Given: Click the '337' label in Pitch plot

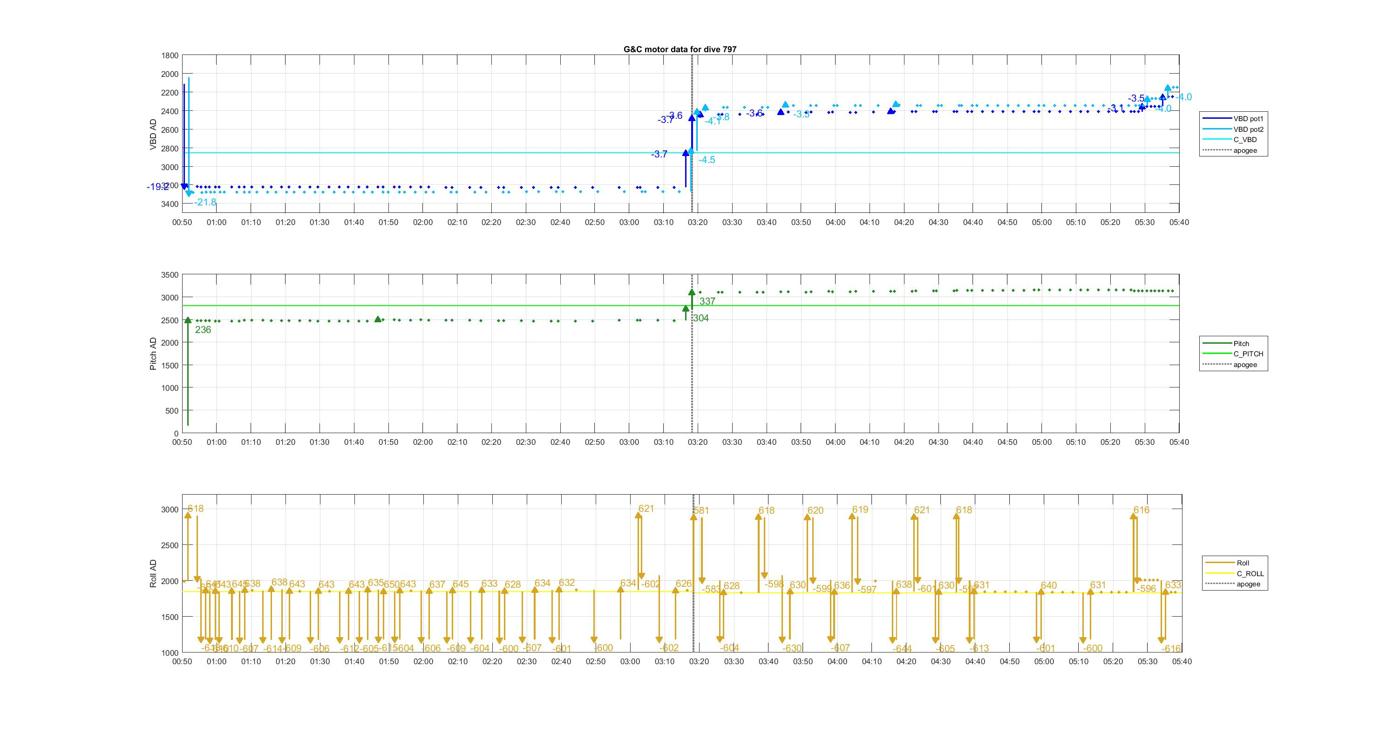Looking at the screenshot, I should (707, 301).
